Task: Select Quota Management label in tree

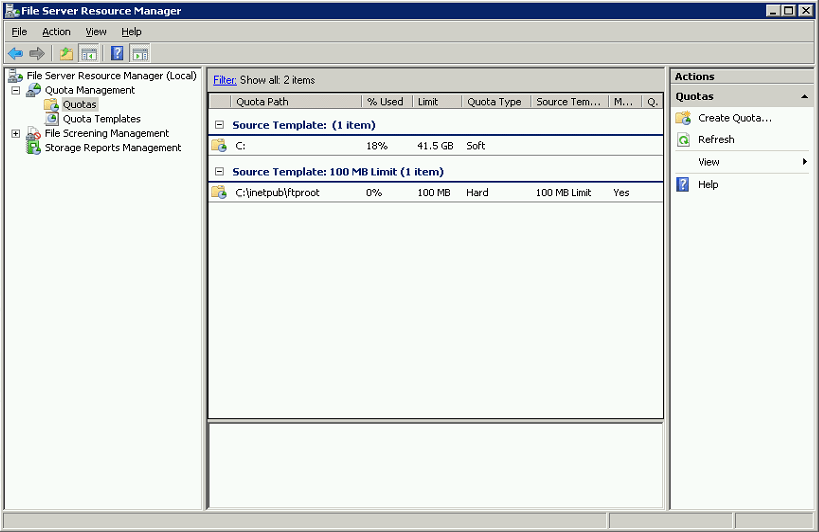Action: pos(90,90)
